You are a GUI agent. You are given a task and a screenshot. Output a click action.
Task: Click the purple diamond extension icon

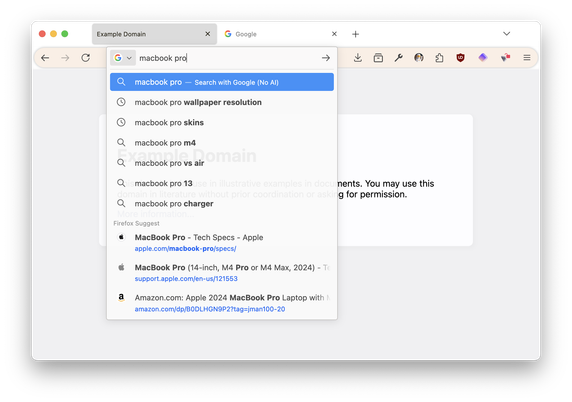(x=483, y=57)
